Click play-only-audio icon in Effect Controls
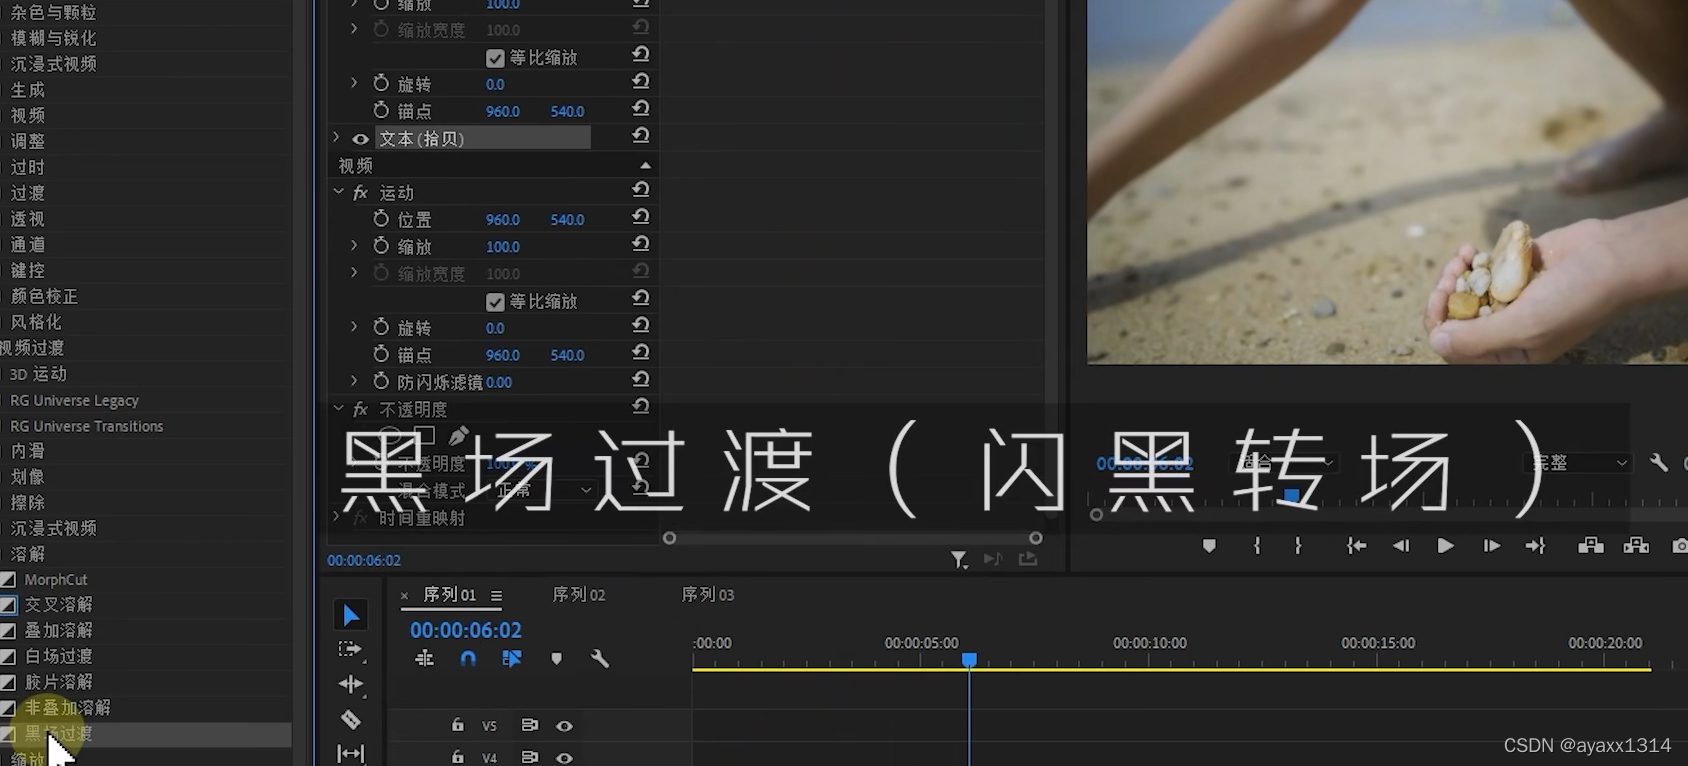Viewport: 1688px width, 766px height. [992, 559]
